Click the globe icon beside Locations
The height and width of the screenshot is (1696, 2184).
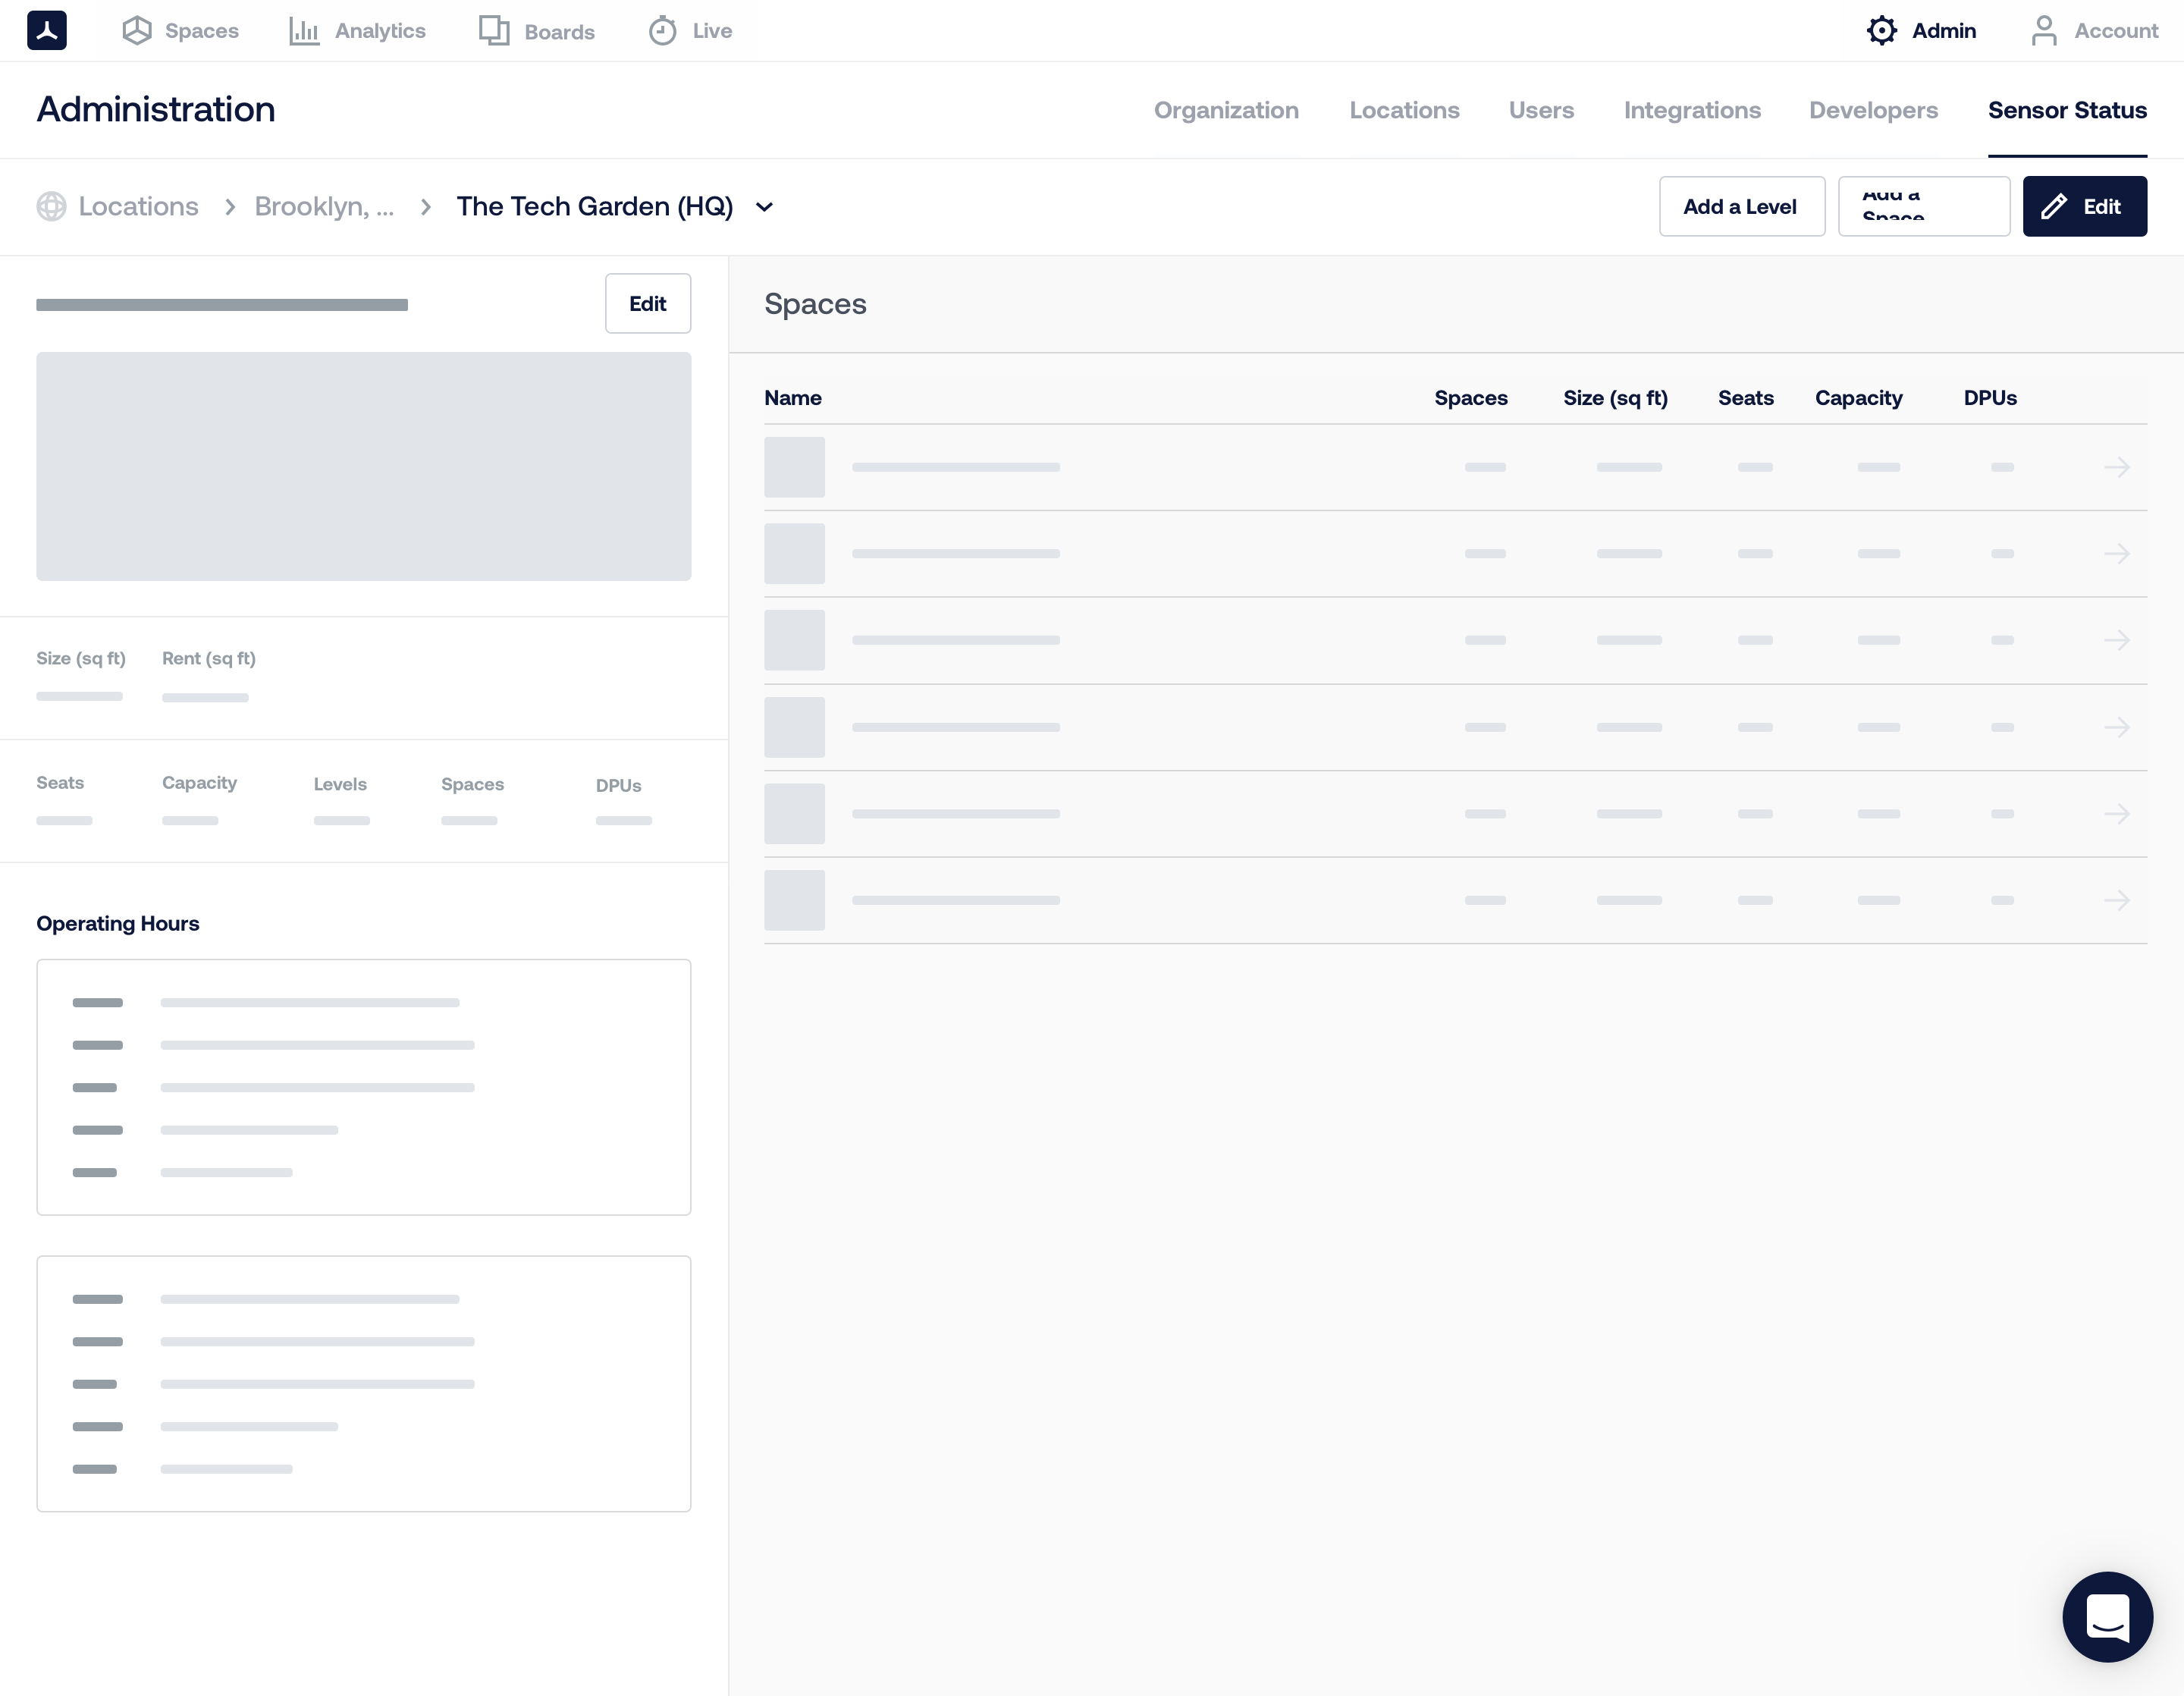point(51,206)
